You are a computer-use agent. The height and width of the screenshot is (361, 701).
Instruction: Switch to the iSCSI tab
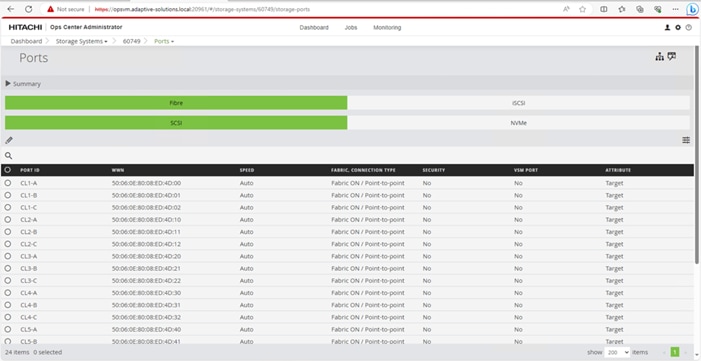tap(519, 103)
